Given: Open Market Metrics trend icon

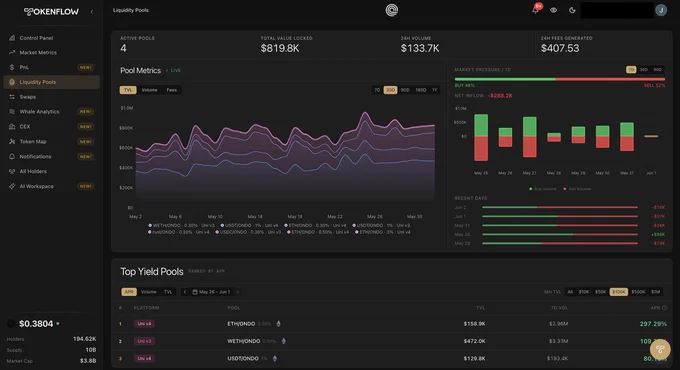Looking at the screenshot, I should point(12,52).
